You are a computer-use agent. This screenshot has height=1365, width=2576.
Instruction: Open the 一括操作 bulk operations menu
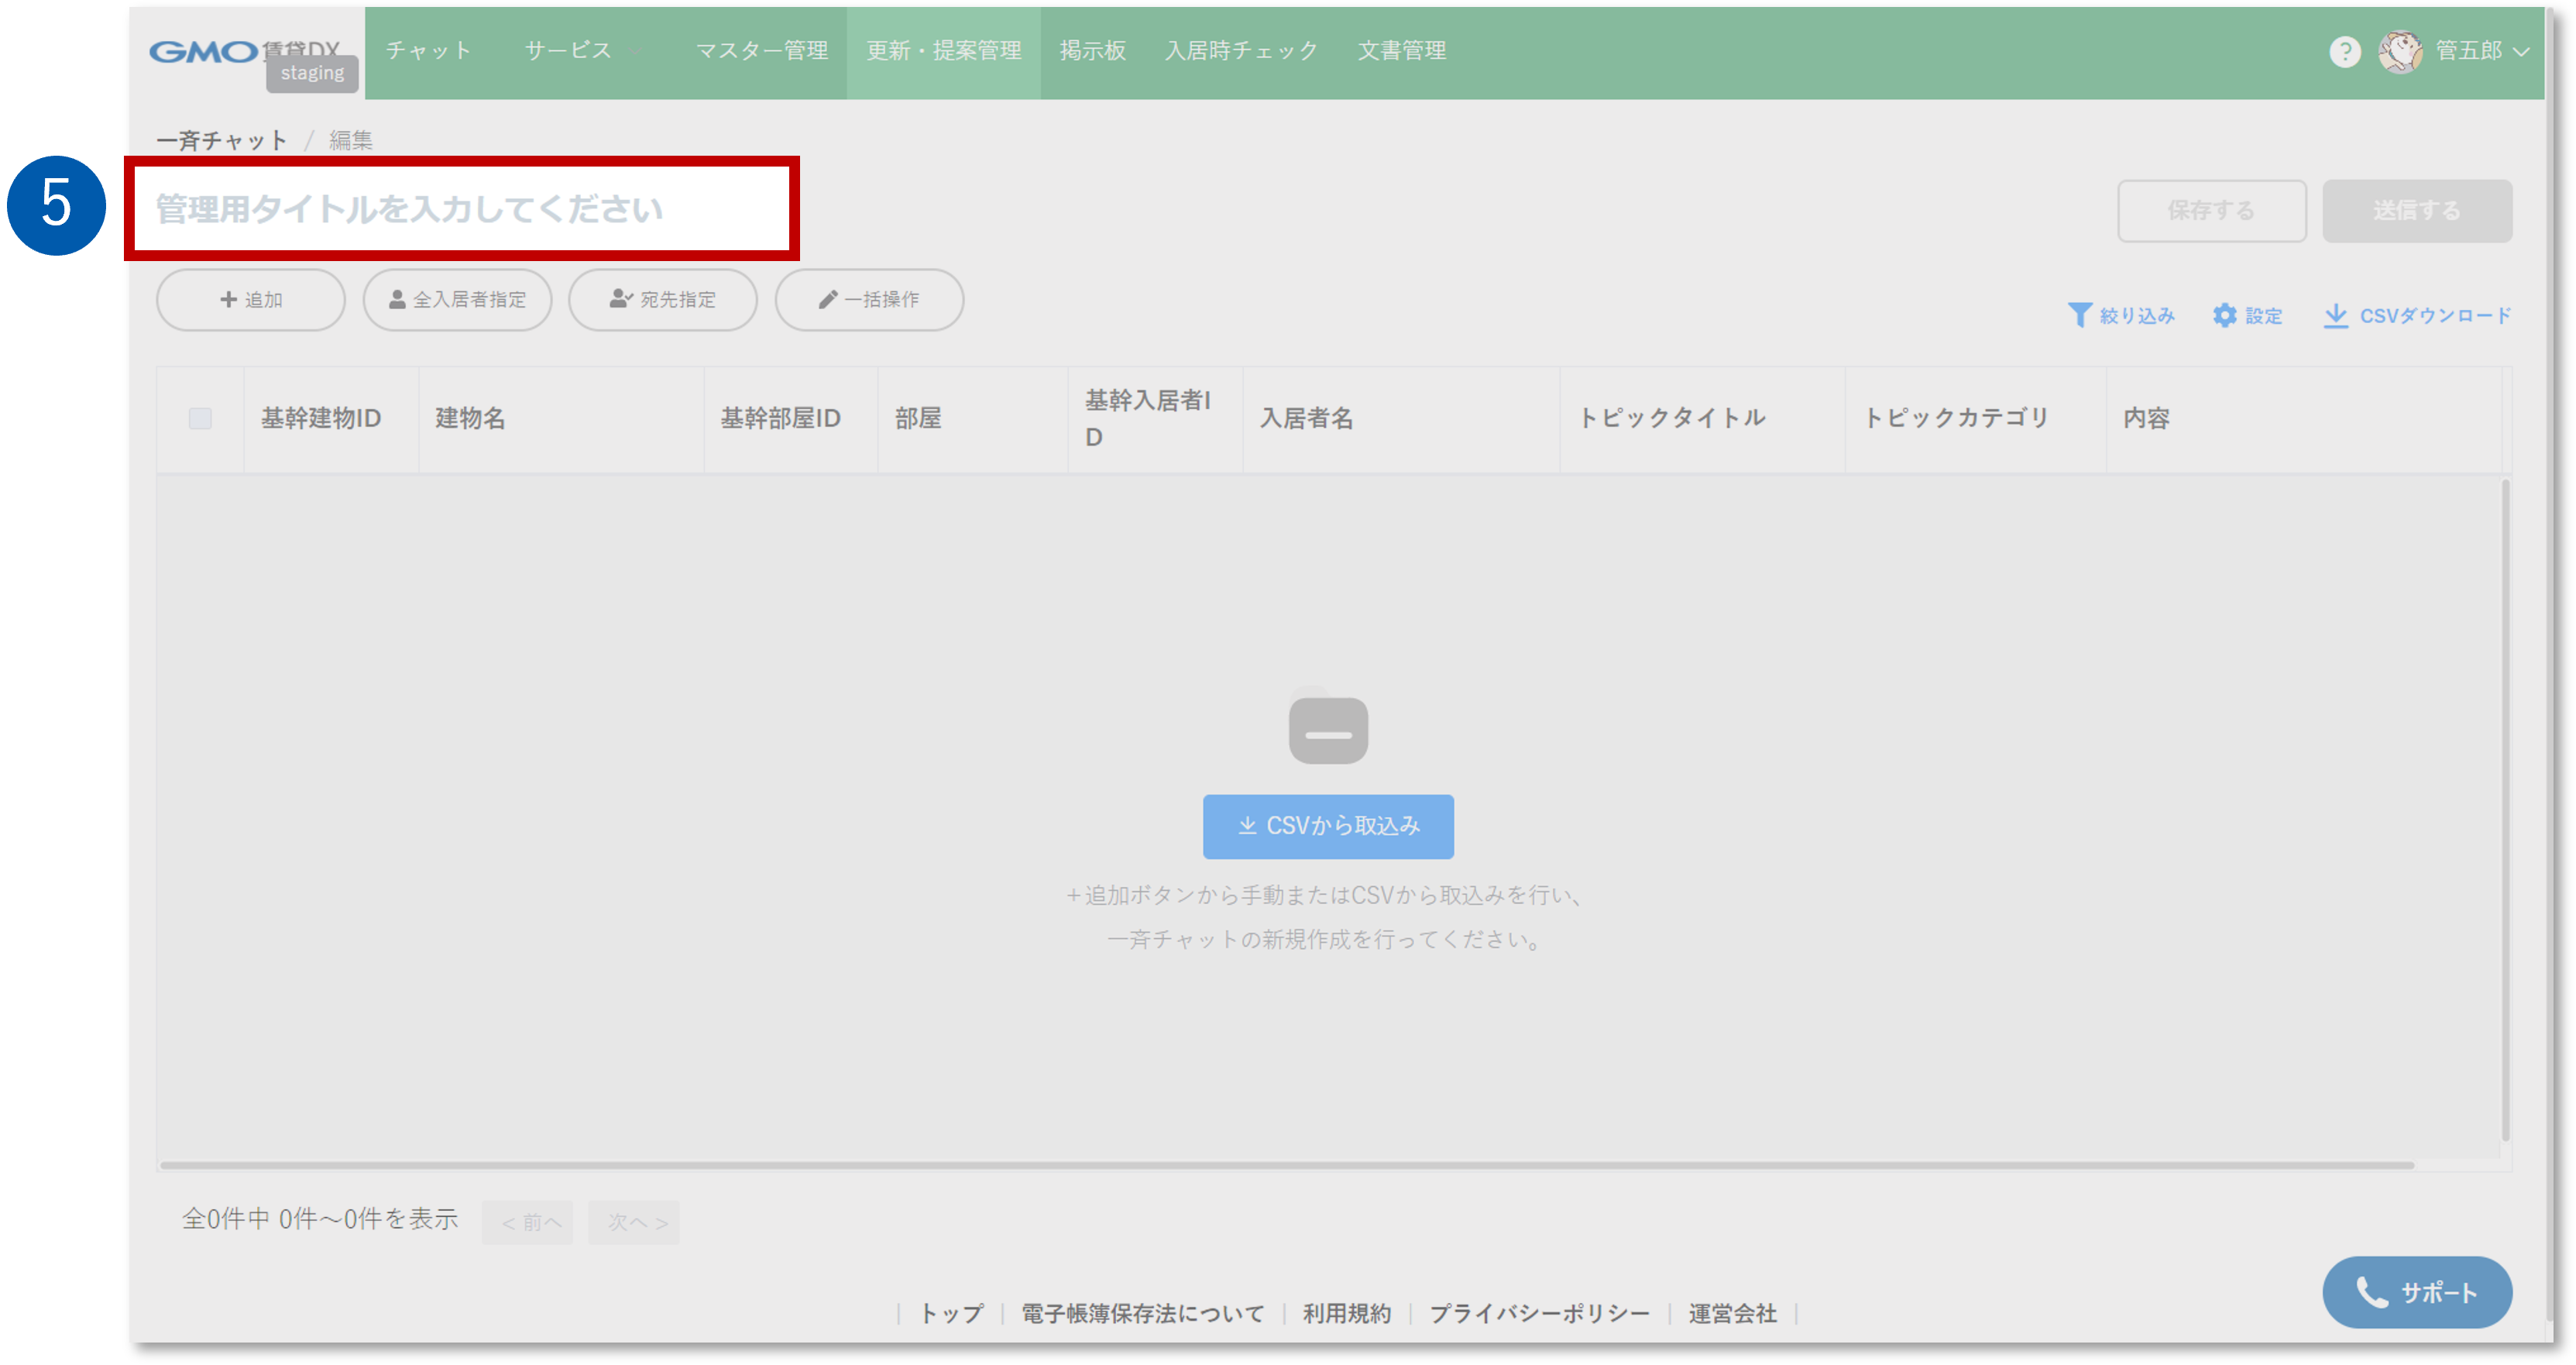tap(868, 300)
